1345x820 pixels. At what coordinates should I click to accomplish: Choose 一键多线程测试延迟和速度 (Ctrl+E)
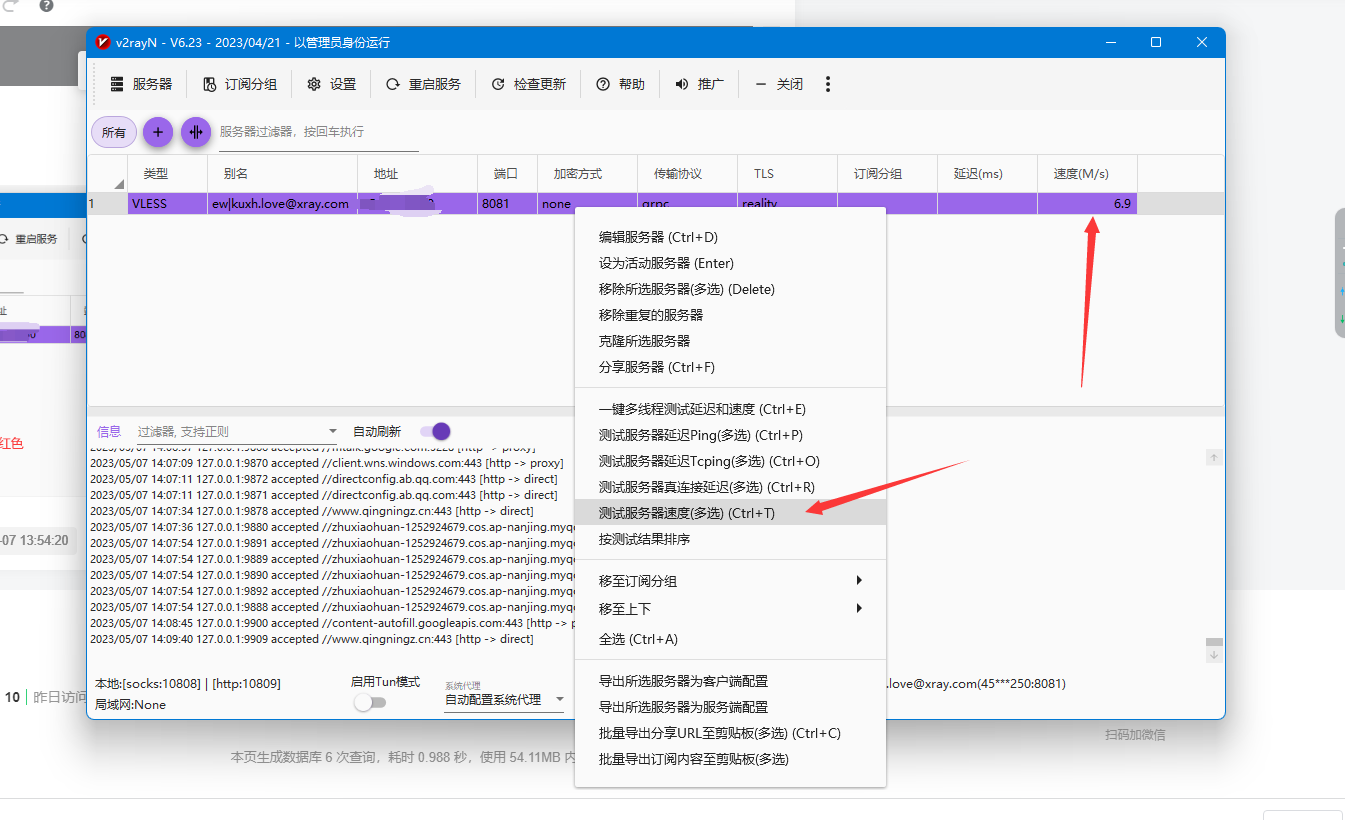(730, 409)
